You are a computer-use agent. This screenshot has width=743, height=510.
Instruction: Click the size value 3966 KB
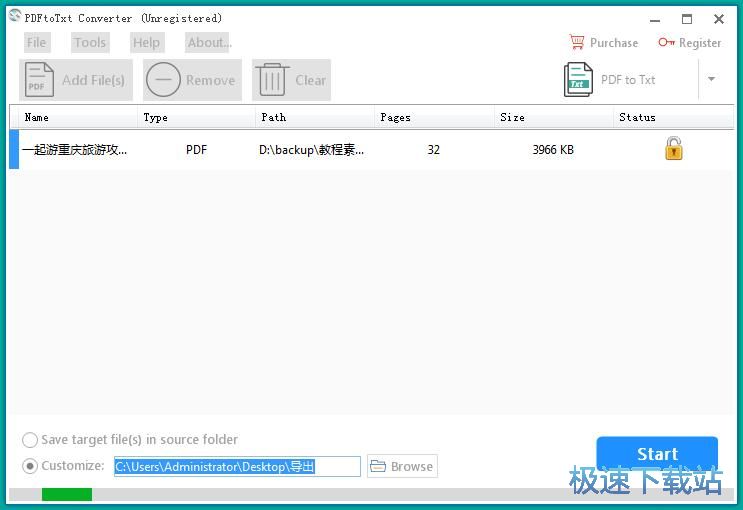553,150
